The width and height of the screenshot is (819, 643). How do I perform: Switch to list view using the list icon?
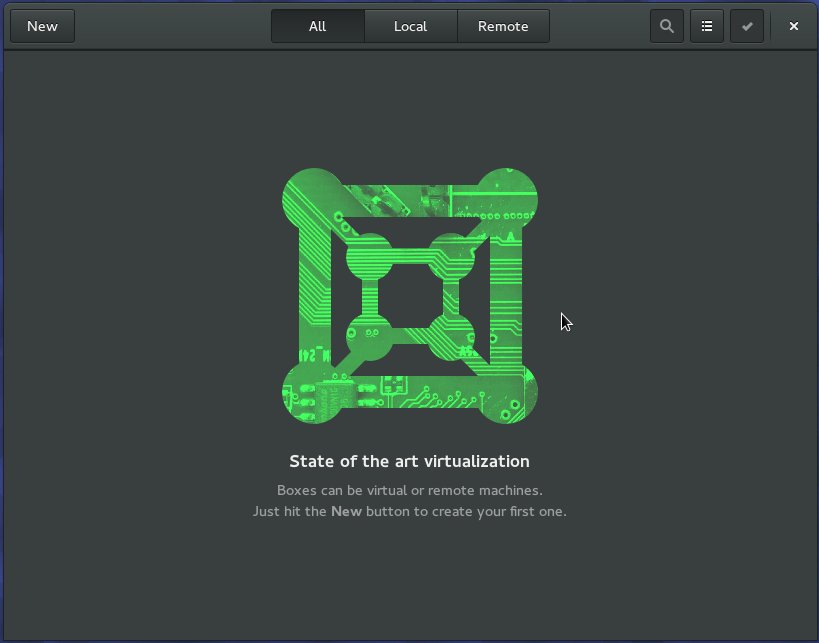click(707, 26)
